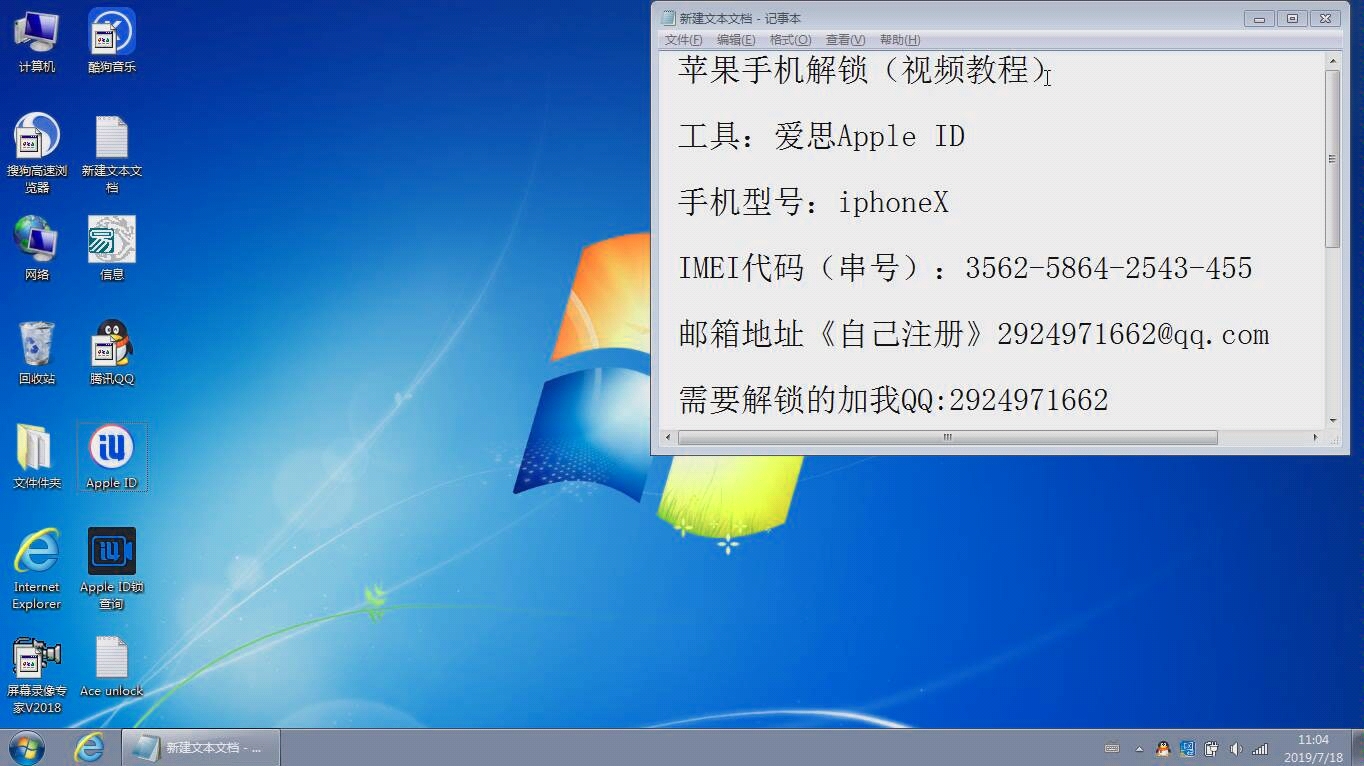This screenshot has width=1364, height=766.
Task: Open the 查看(V) menu in Notepad
Action: click(845, 40)
